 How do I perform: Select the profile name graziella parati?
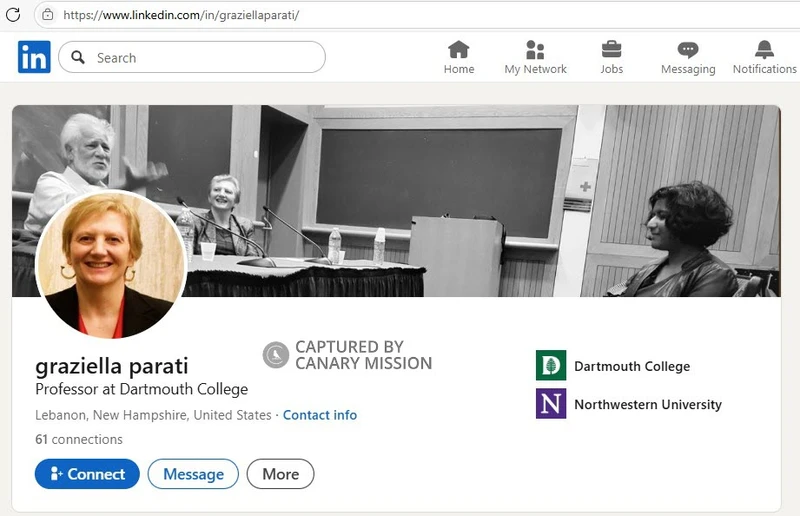[112, 366]
